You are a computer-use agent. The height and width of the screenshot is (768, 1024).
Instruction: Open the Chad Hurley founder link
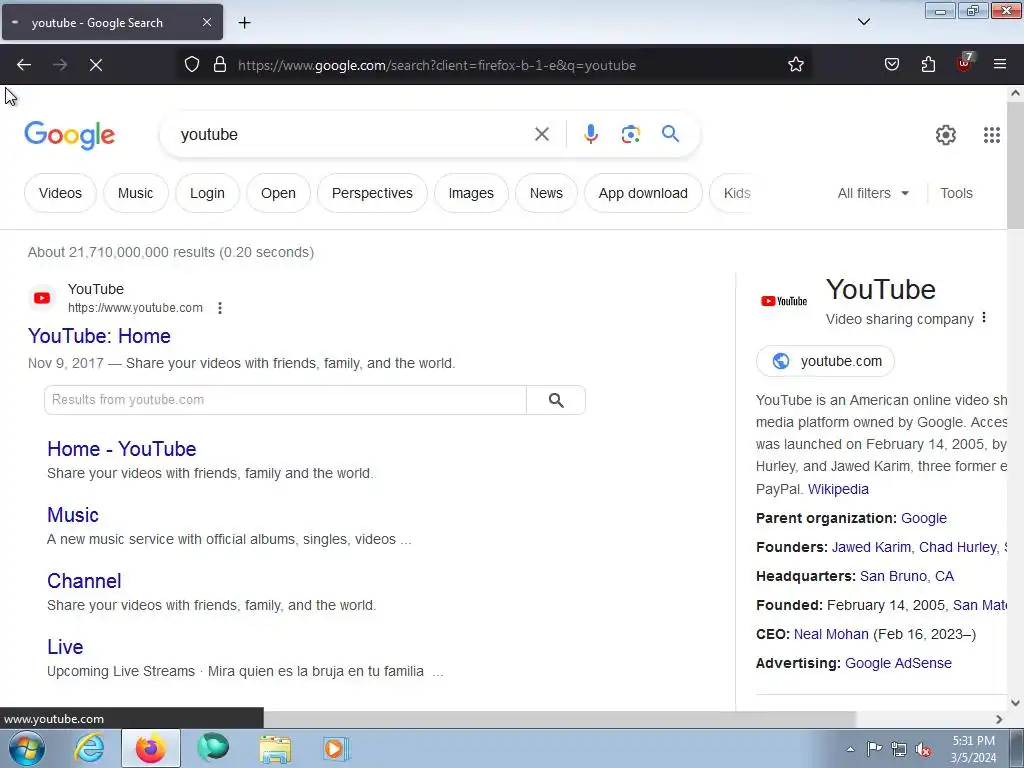click(x=958, y=547)
